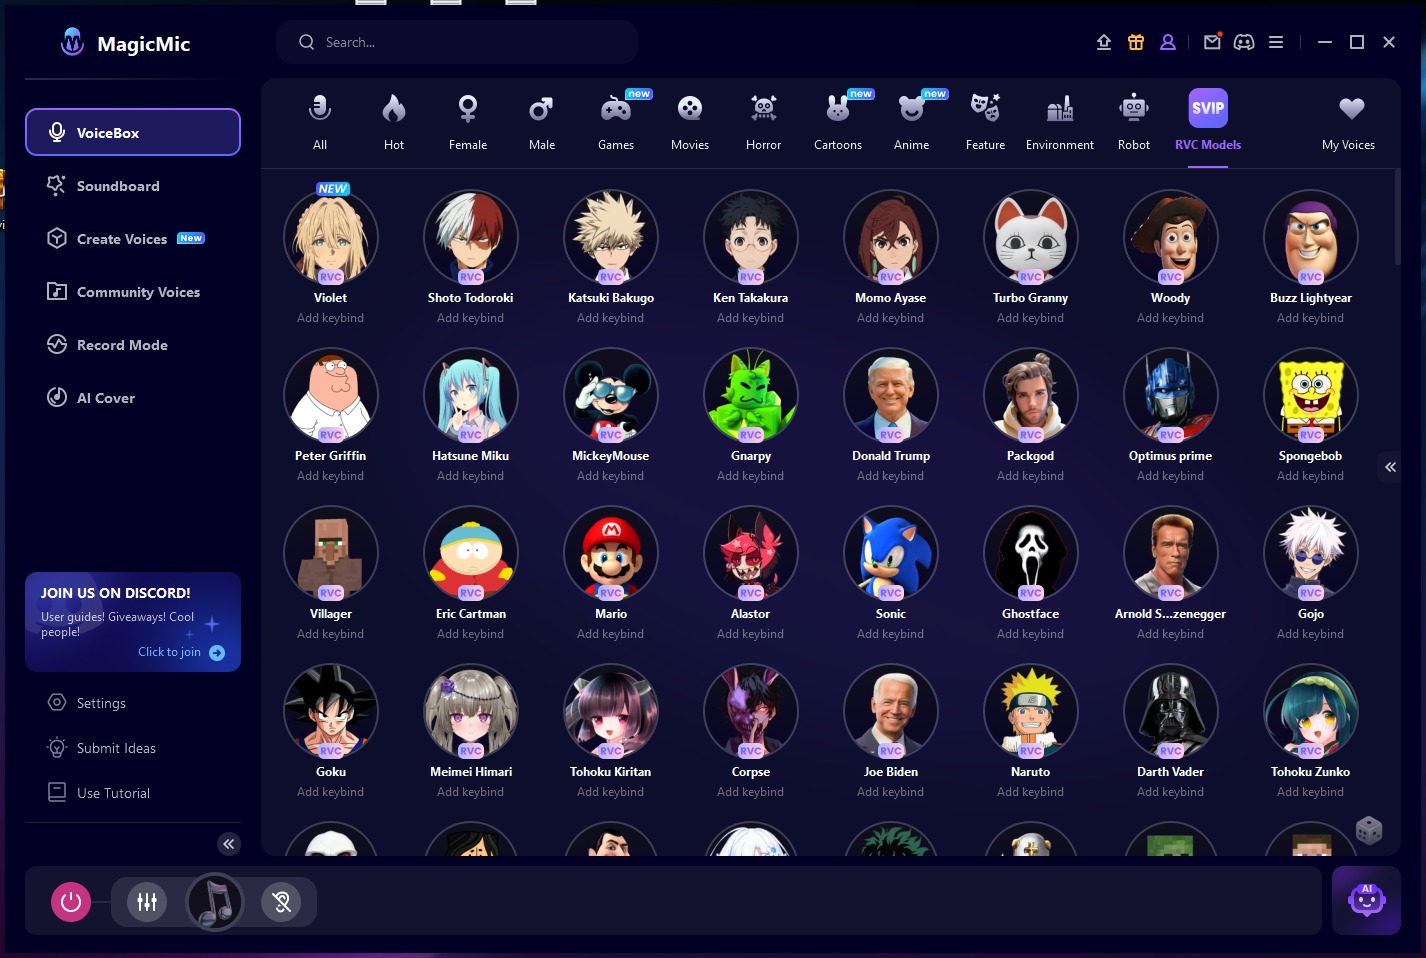
Task: Switch to RVC Models tab
Action: coord(1208,121)
